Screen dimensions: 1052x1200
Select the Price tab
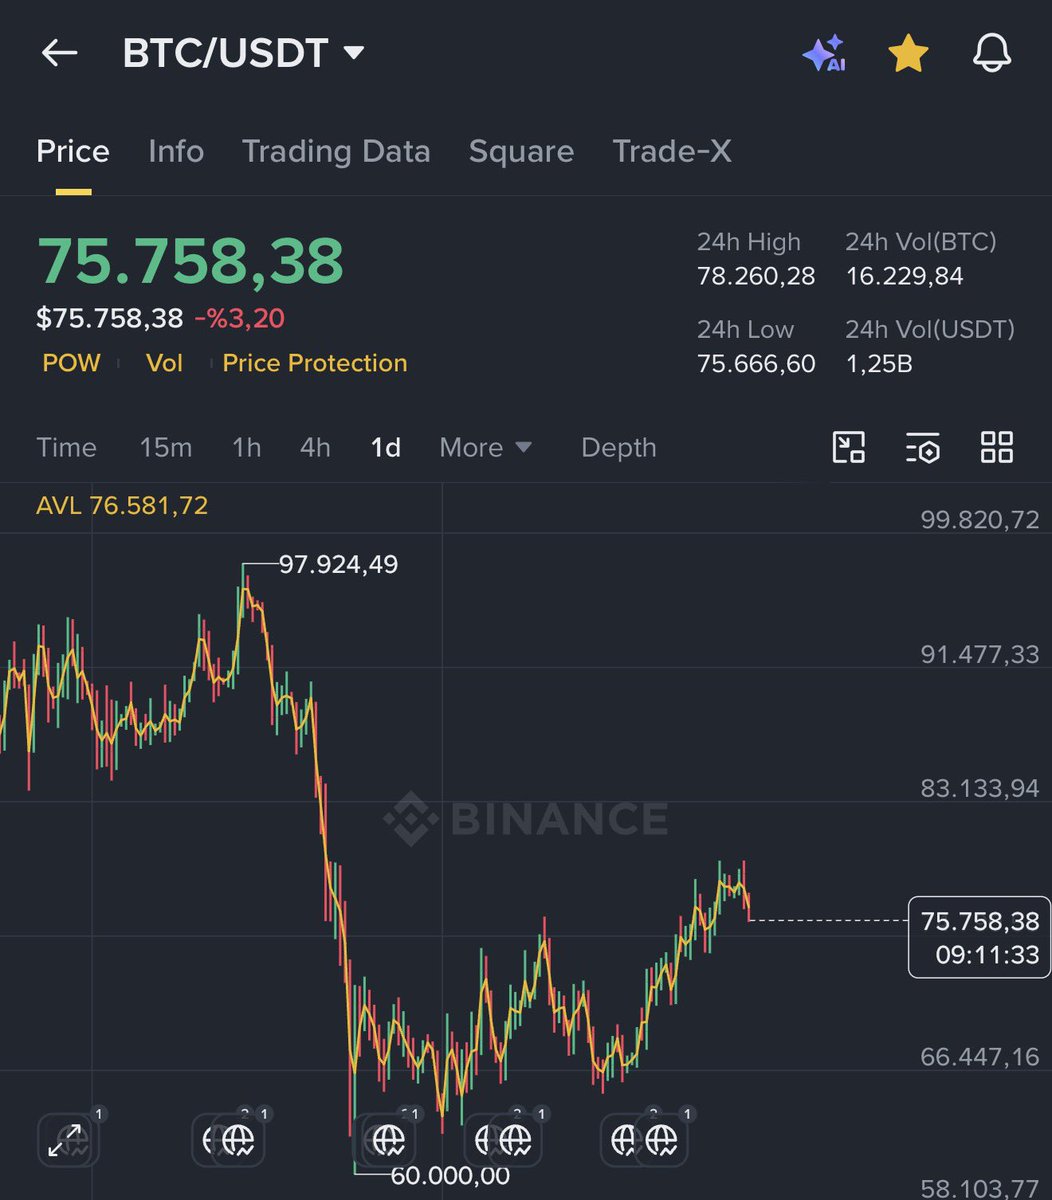[73, 151]
